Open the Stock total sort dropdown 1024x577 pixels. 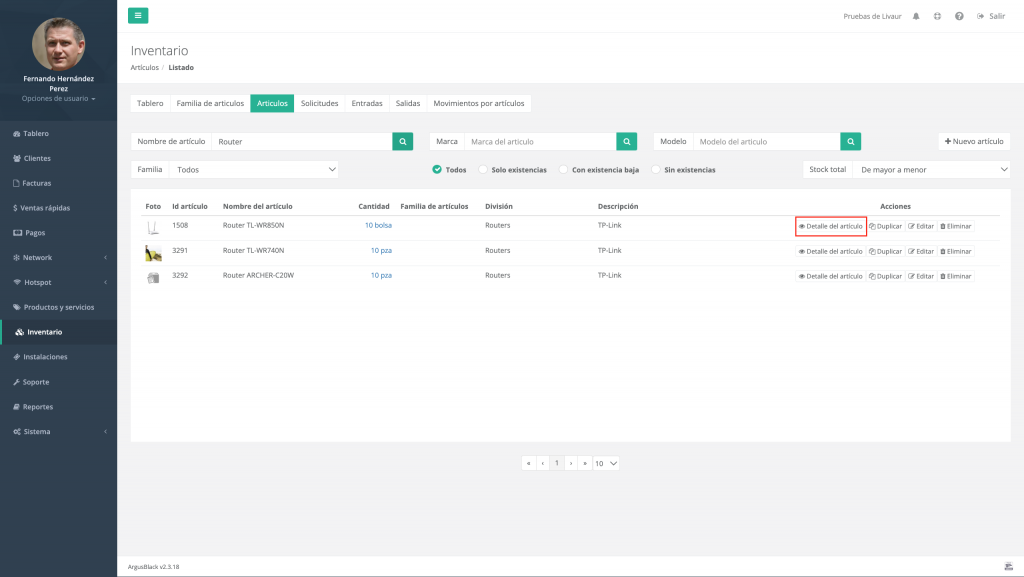tap(932, 170)
